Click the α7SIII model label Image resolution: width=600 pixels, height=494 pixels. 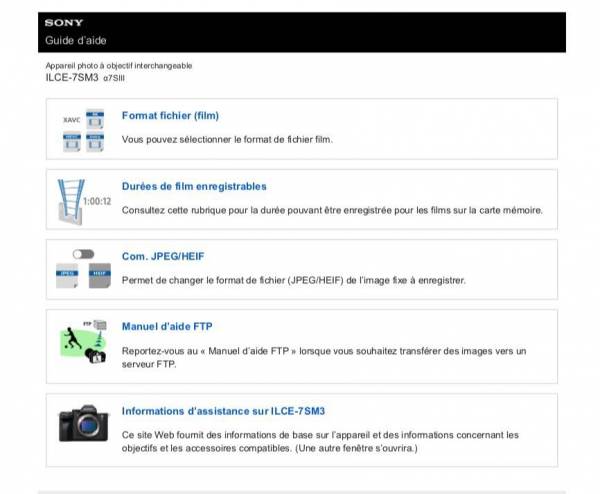pyautogui.click(x=115, y=78)
